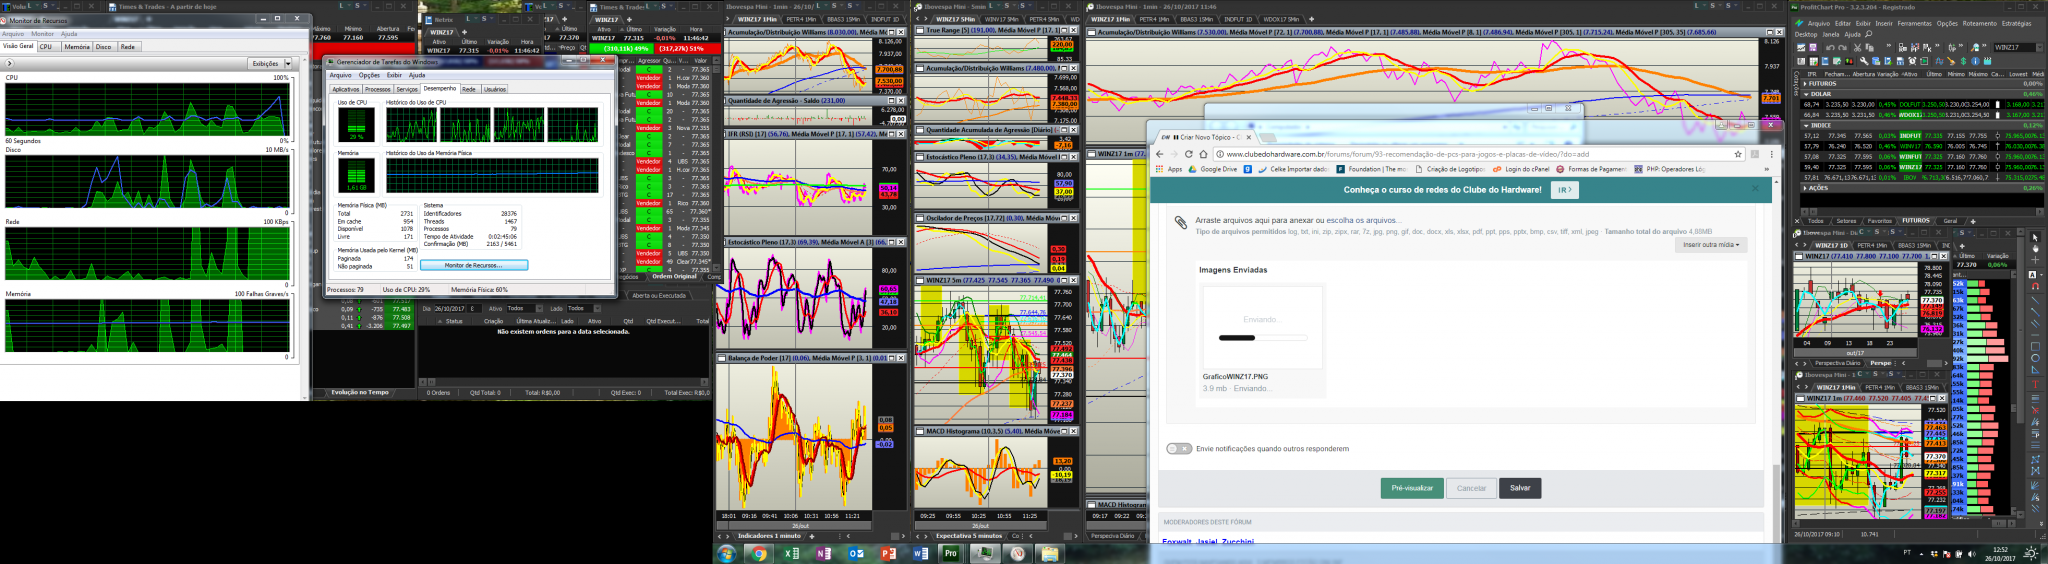2048x564 pixels.
Task: Click the IR button in the banner
Action: click(1564, 189)
